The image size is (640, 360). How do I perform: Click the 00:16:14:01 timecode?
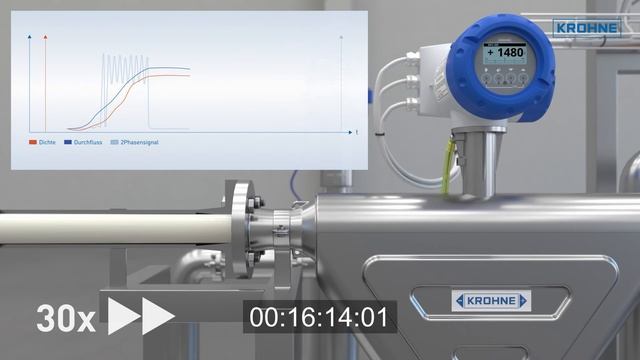[x=319, y=317]
